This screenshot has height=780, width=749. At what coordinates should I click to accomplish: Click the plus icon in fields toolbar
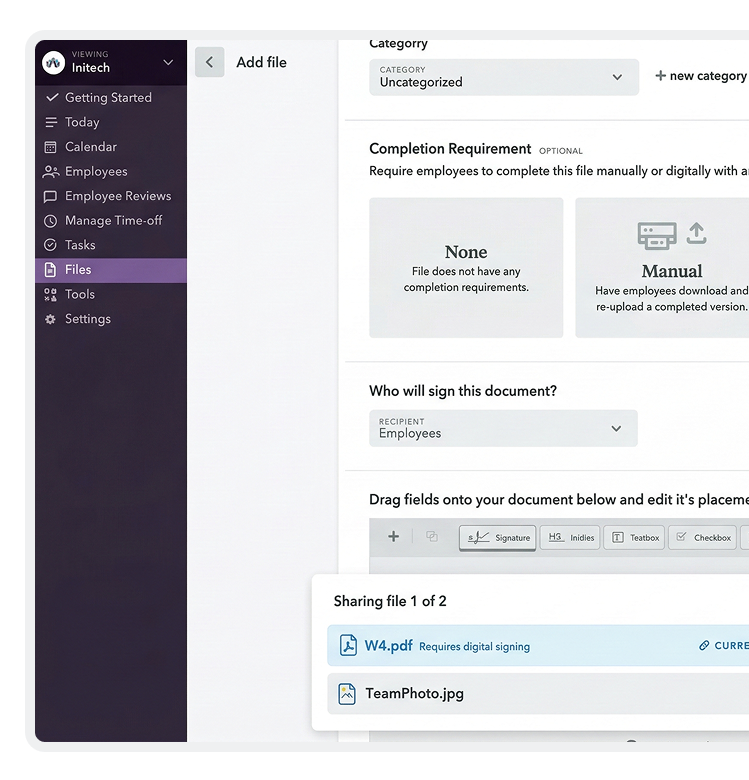click(393, 537)
